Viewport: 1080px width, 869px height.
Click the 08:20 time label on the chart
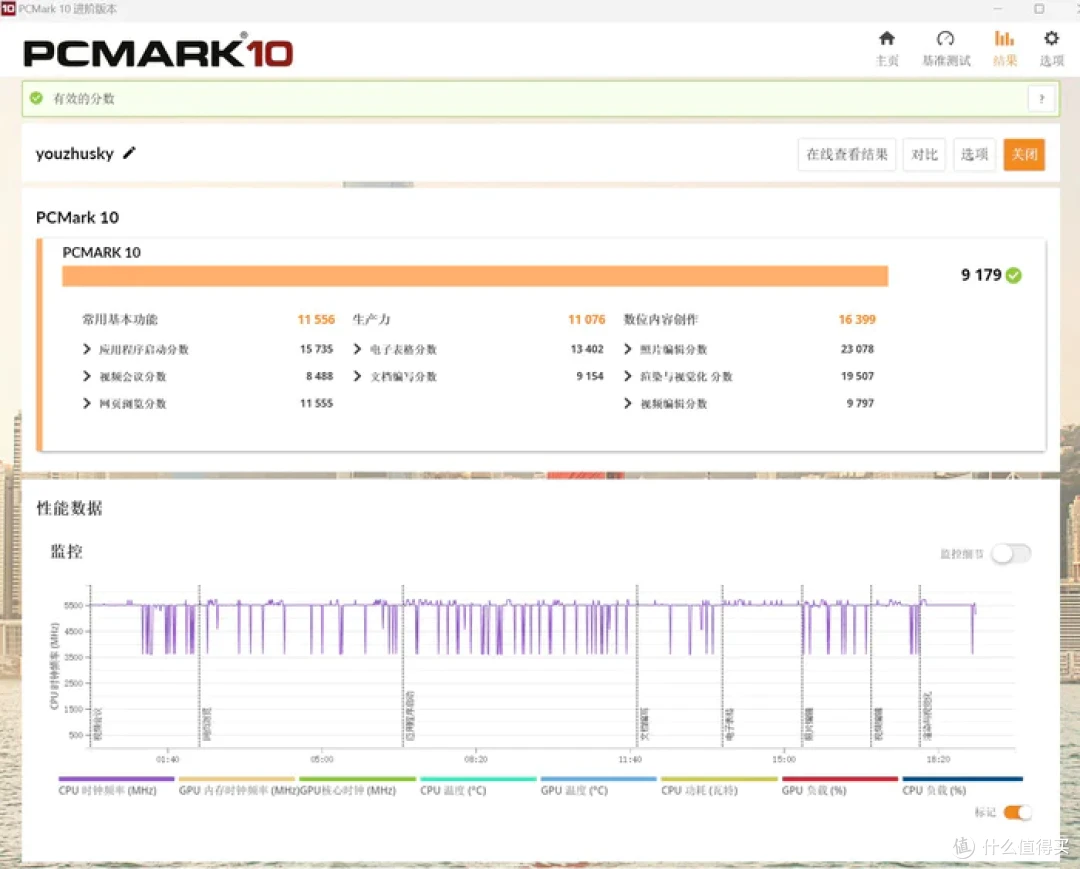[x=476, y=760]
